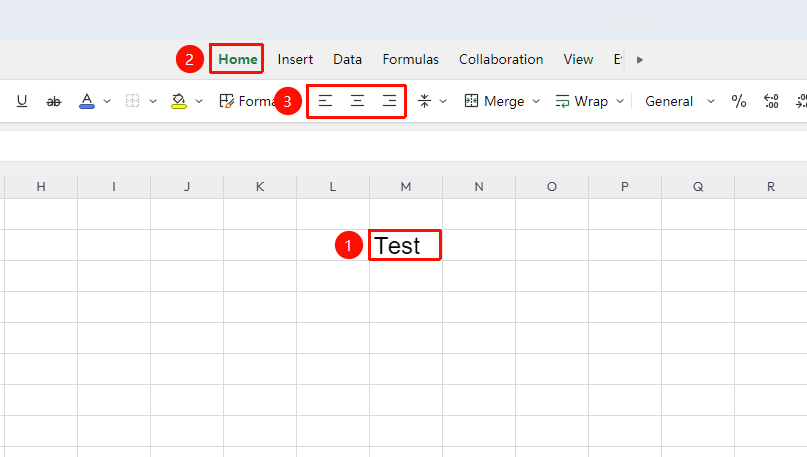The height and width of the screenshot is (457, 807).
Task: Click the borders icon
Action: click(132, 101)
